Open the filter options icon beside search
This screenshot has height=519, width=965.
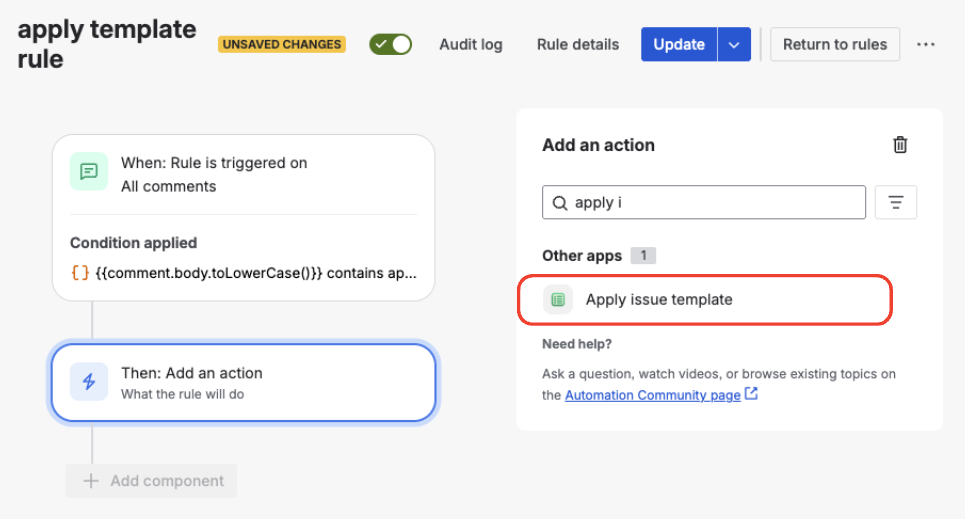(896, 202)
